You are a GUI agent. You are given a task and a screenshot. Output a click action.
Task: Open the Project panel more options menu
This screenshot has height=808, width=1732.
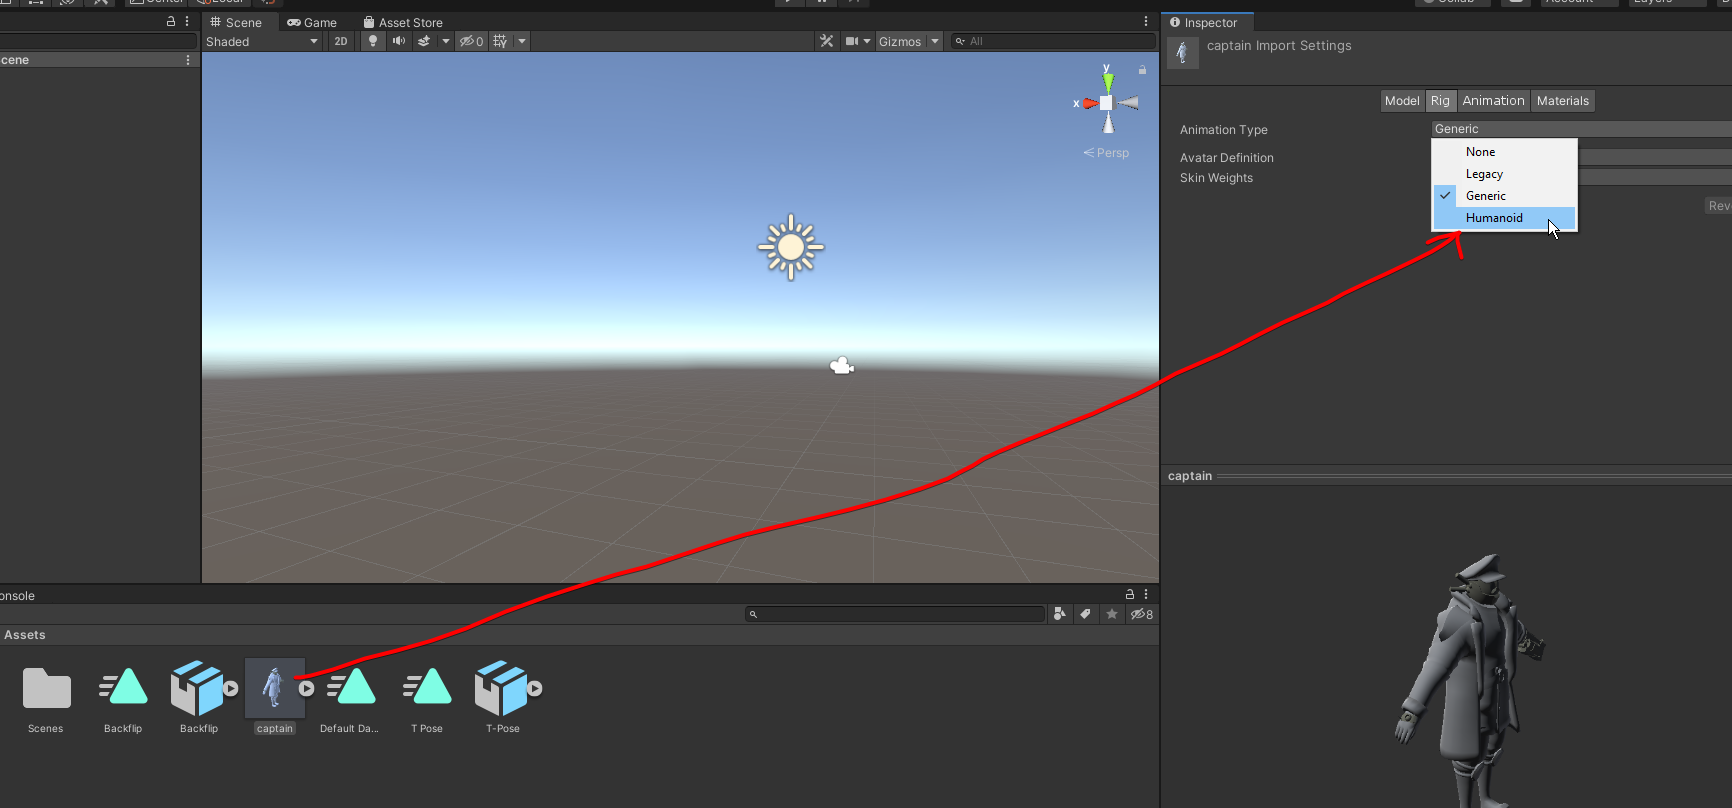(x=1146, y=594)
